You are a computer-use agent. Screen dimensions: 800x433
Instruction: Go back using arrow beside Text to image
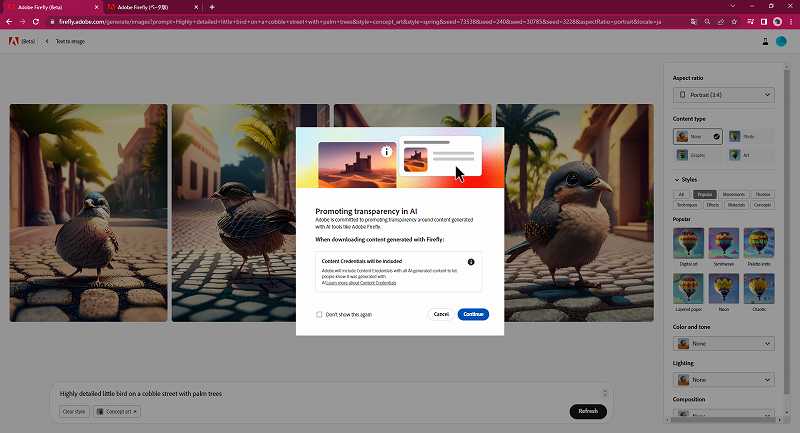(x=46, y=41)
